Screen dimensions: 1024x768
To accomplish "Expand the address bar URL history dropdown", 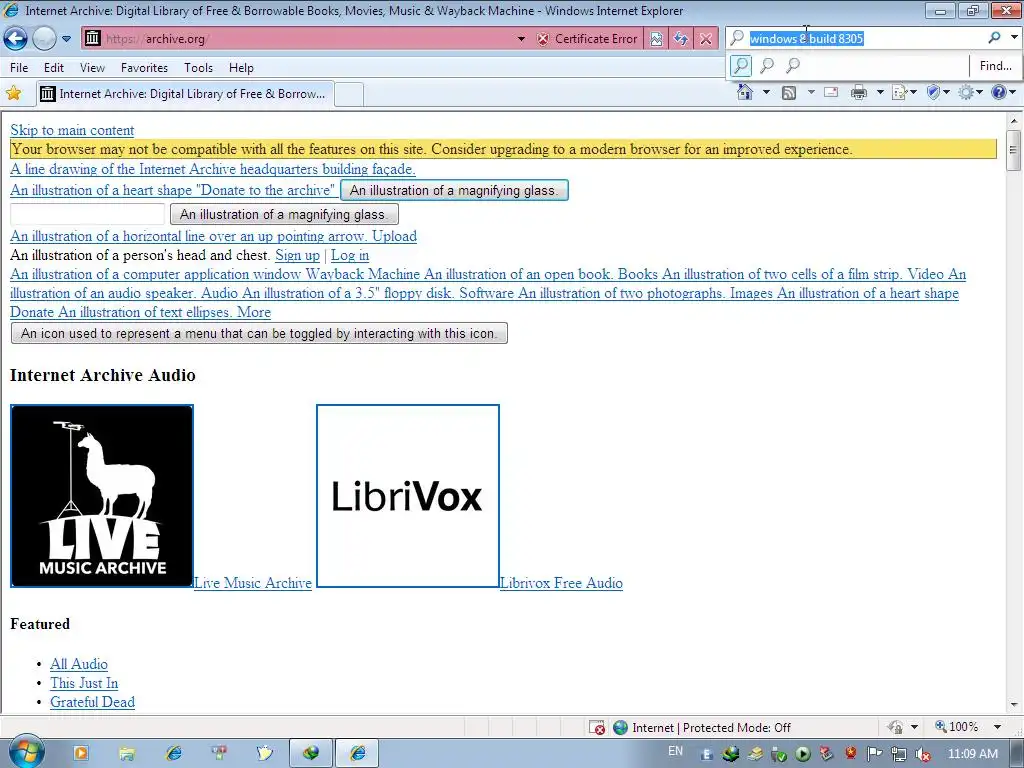I will point(521,39).
